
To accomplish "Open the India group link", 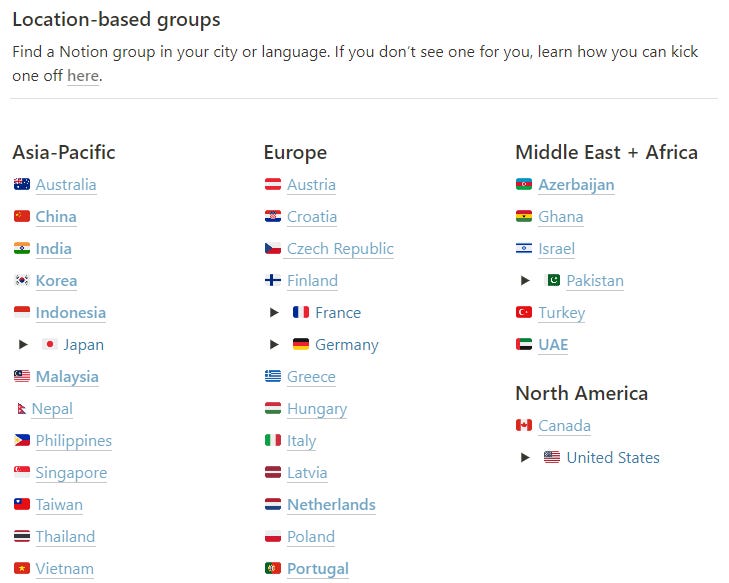I will pyautogui.click(x=53, y=249).
